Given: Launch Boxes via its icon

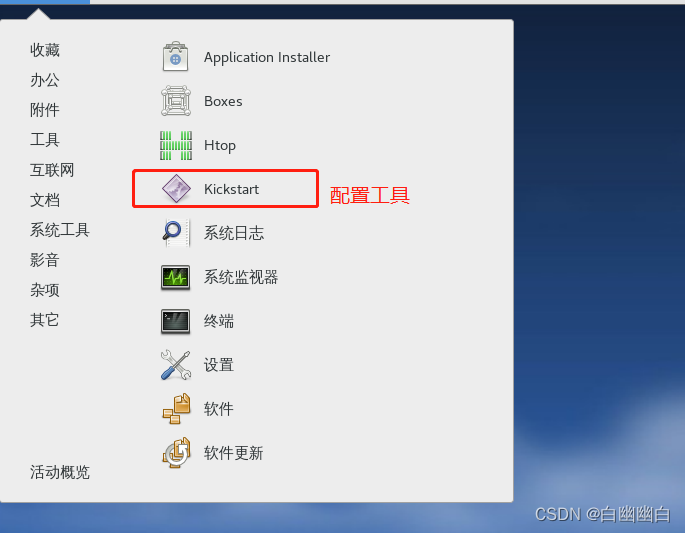Looking at the screenshot, I should pyautogui.click(x=176, y=101).
